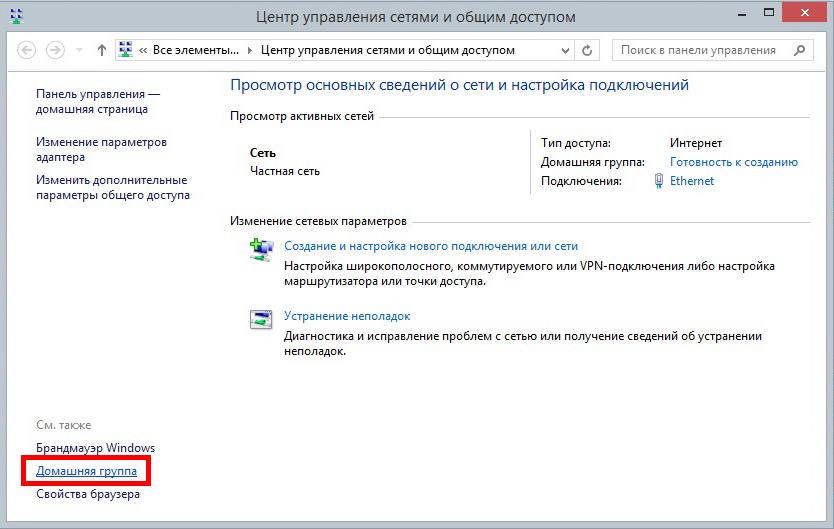Click the search magnifier icon
The width and height of the screenshot is (834, 529).
point(799,50)
